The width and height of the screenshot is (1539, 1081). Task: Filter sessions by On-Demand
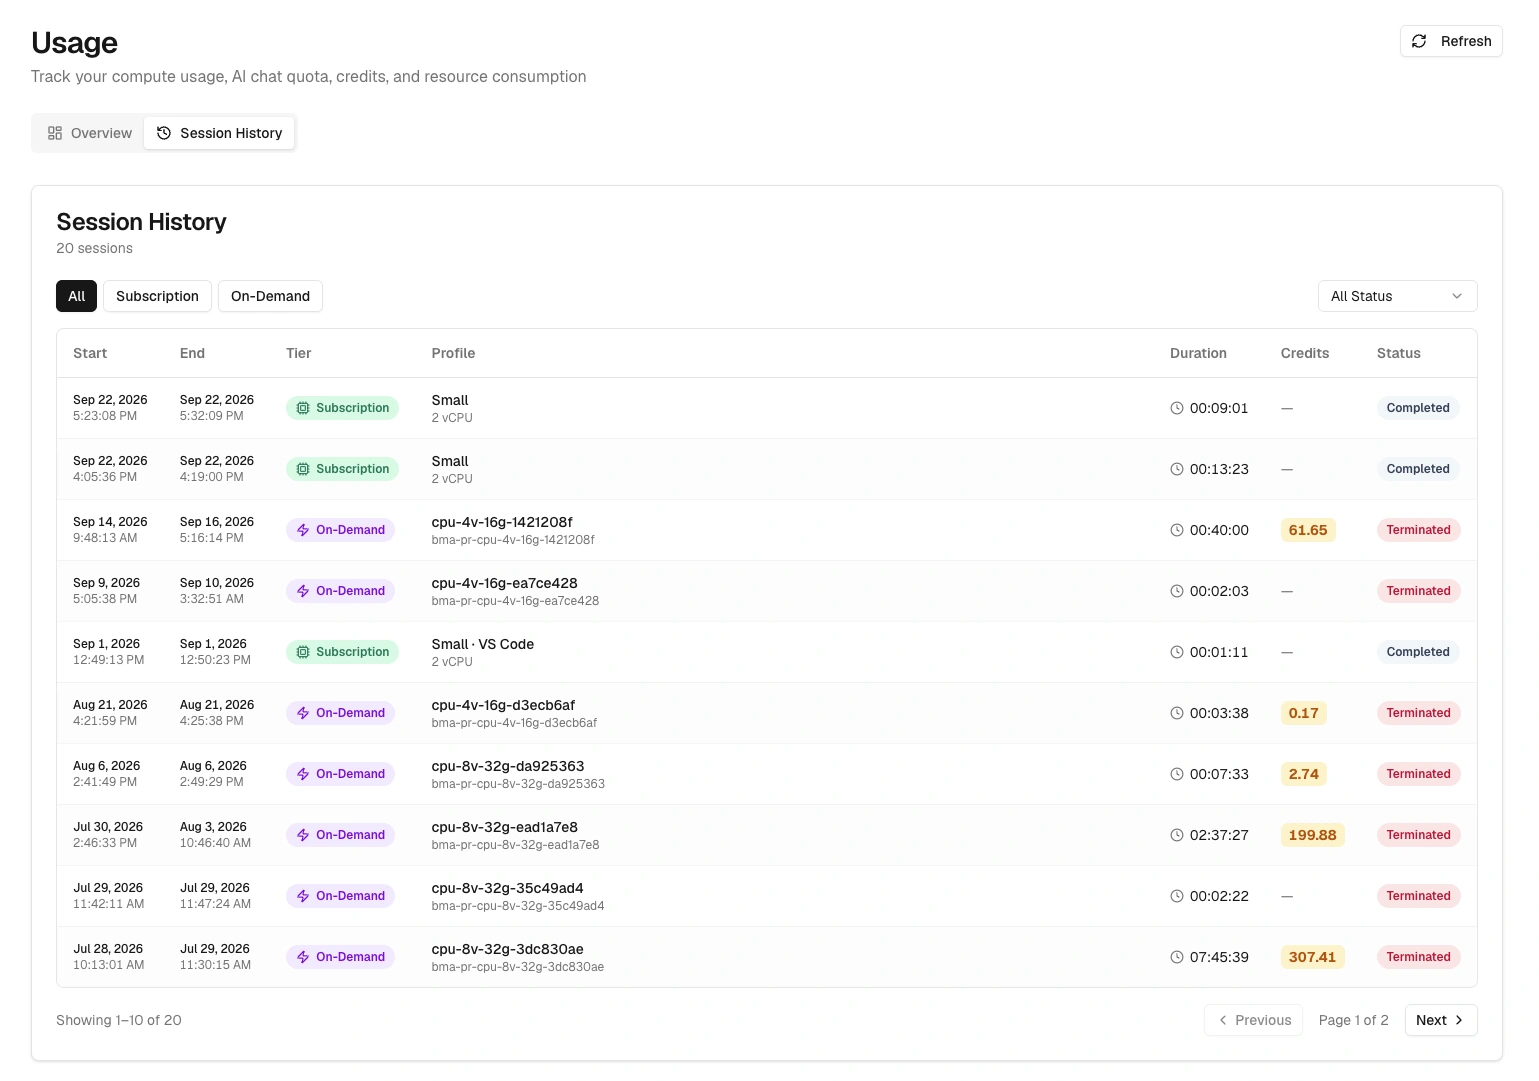pos(270,296)
